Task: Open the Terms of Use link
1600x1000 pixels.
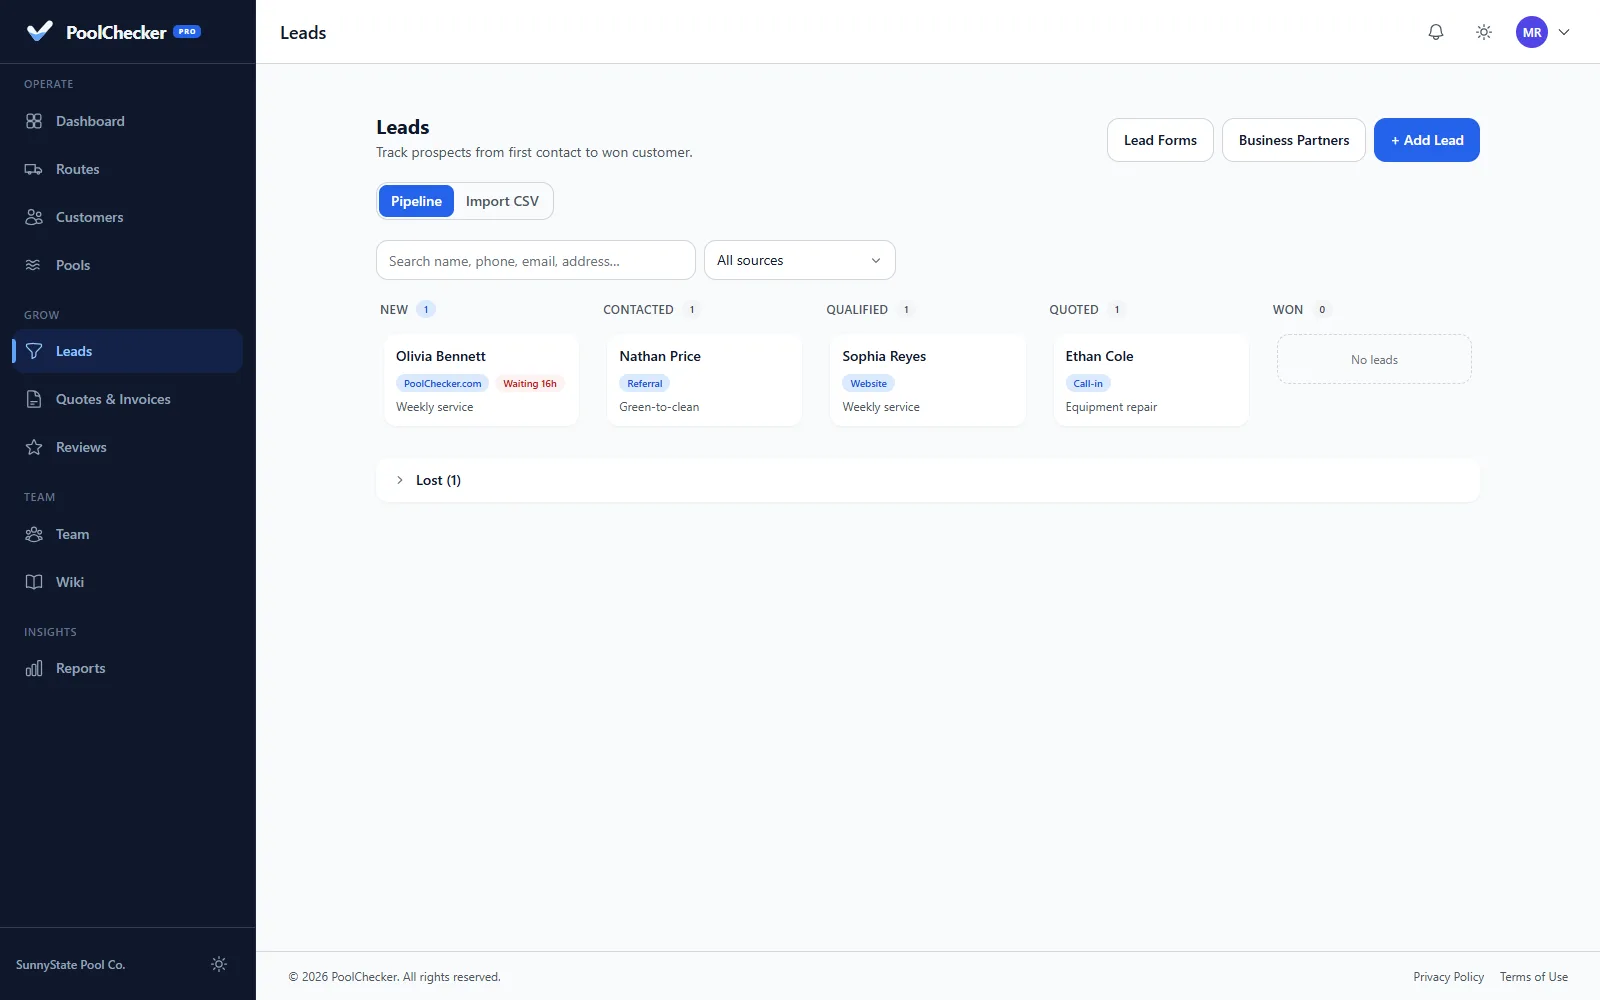Action: click(1534, 977)
